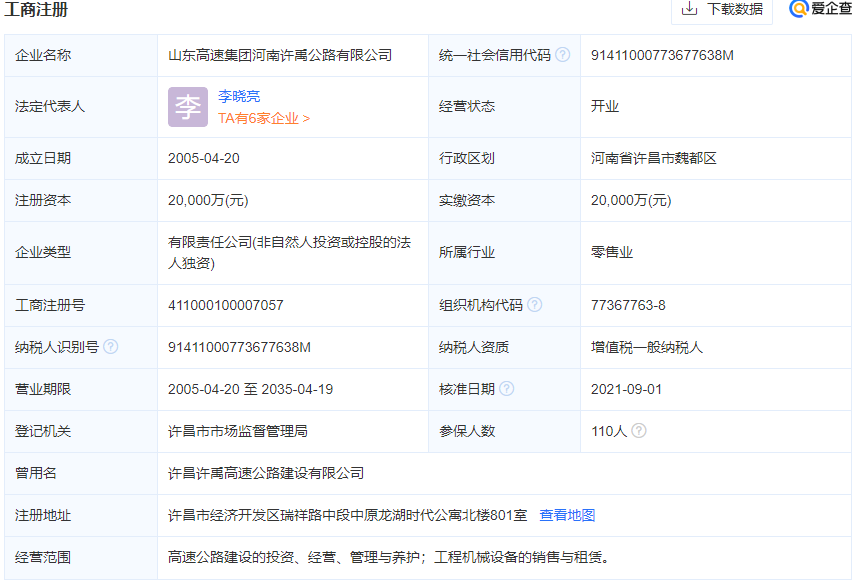Screen dimensions: 858x582
Task: Click help icon beside 统一社会信用代码
Action: (563, 55)
